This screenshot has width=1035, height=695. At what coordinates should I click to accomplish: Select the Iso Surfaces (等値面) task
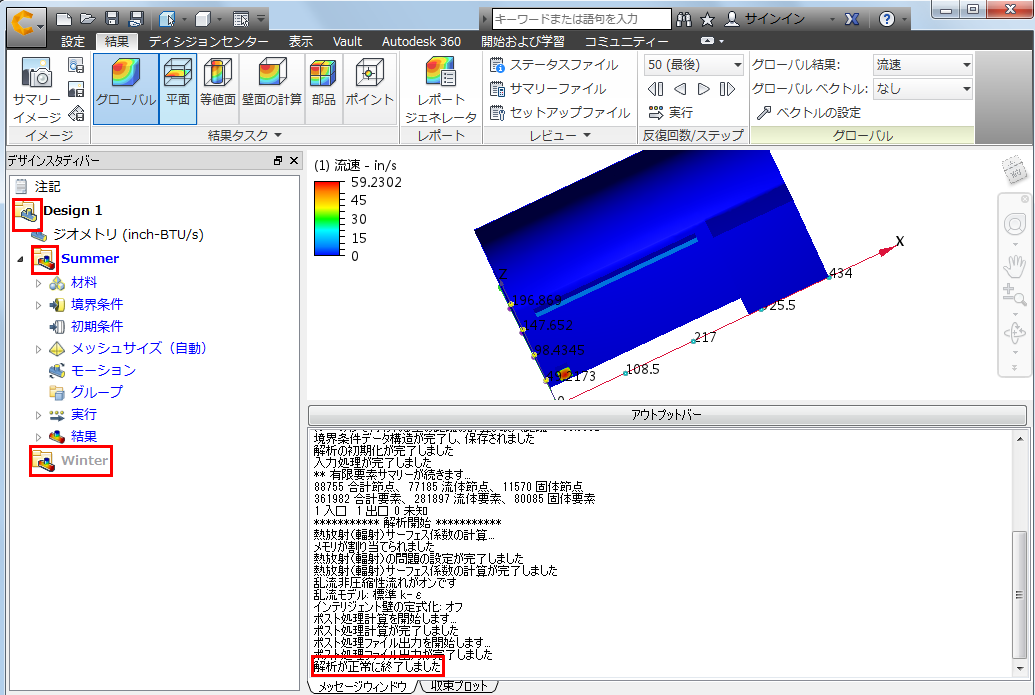coord(218,89)
